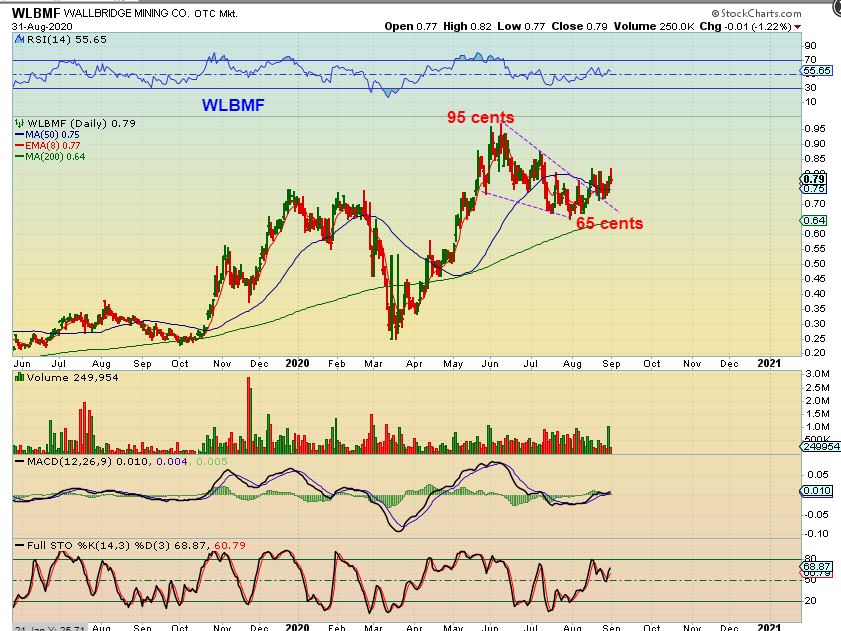Click the 249954 volume tag on right axis
This screenshot has height=631, width=841.
pyautogui.click(x=820, y=446)
